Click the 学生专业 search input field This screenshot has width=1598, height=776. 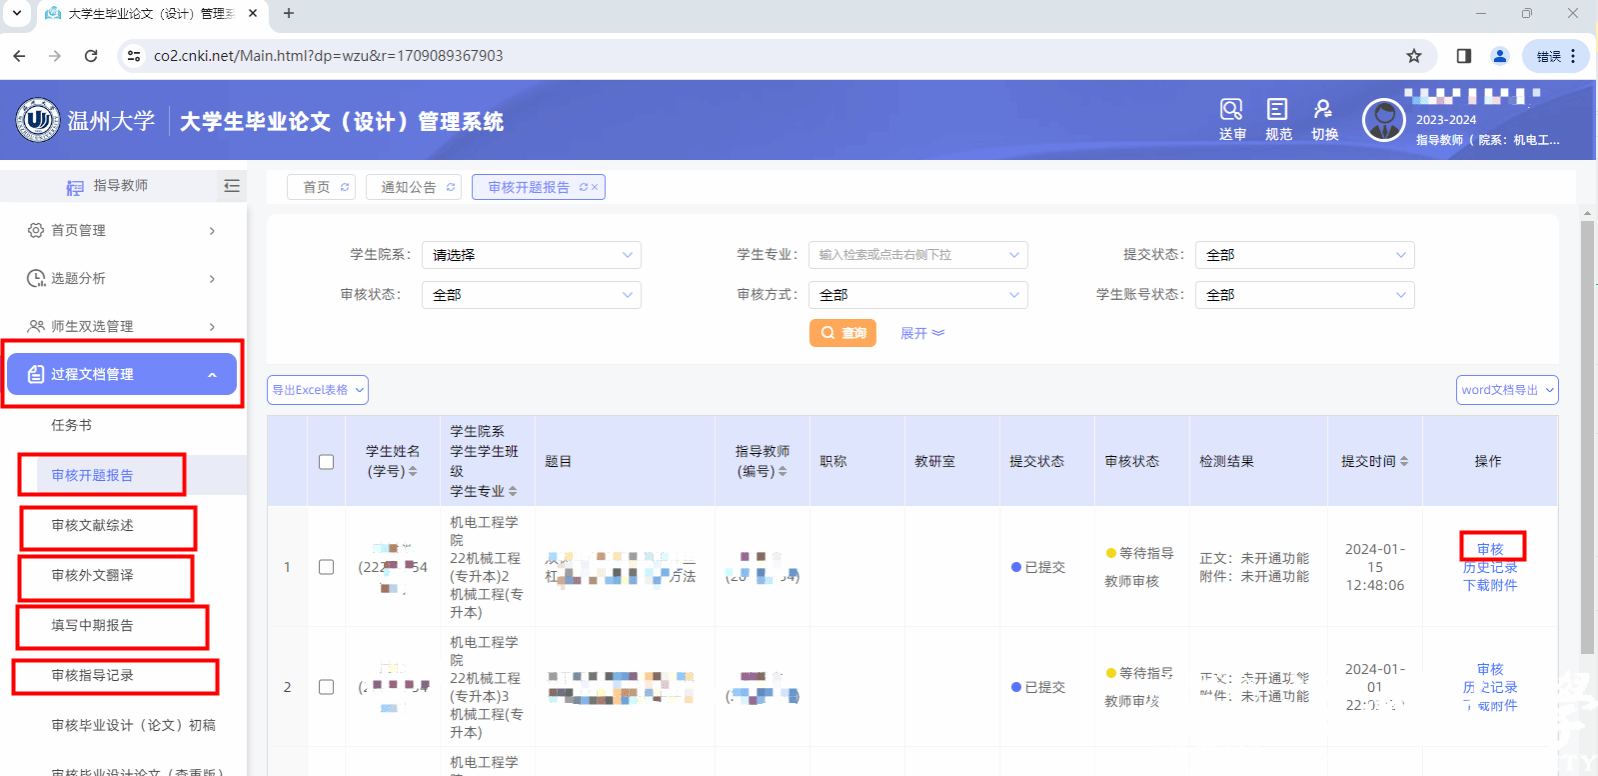click(x=910, y=255)
